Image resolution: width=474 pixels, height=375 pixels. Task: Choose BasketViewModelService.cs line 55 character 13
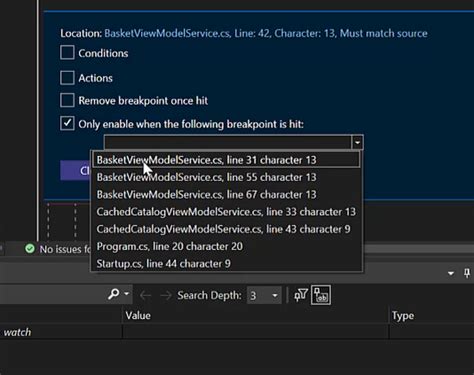pyautogui.click(x=226, y=177)
